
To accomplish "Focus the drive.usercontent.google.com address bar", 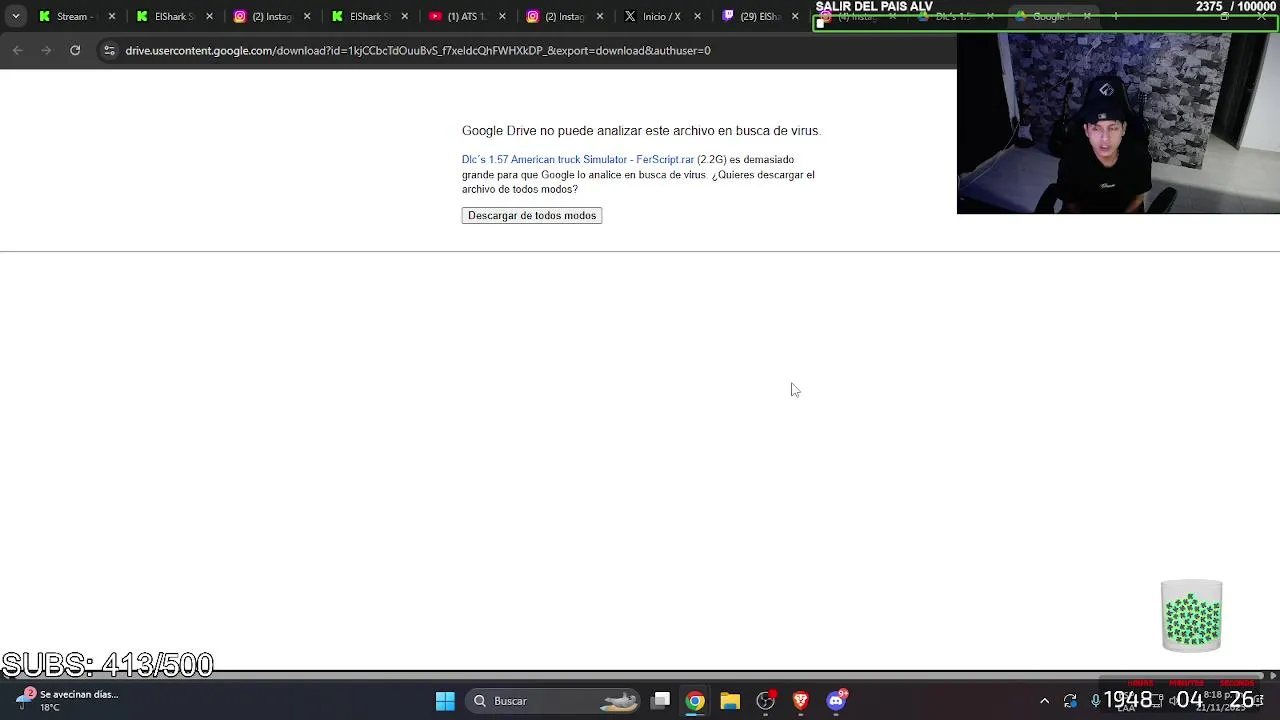I will (418, 50).
